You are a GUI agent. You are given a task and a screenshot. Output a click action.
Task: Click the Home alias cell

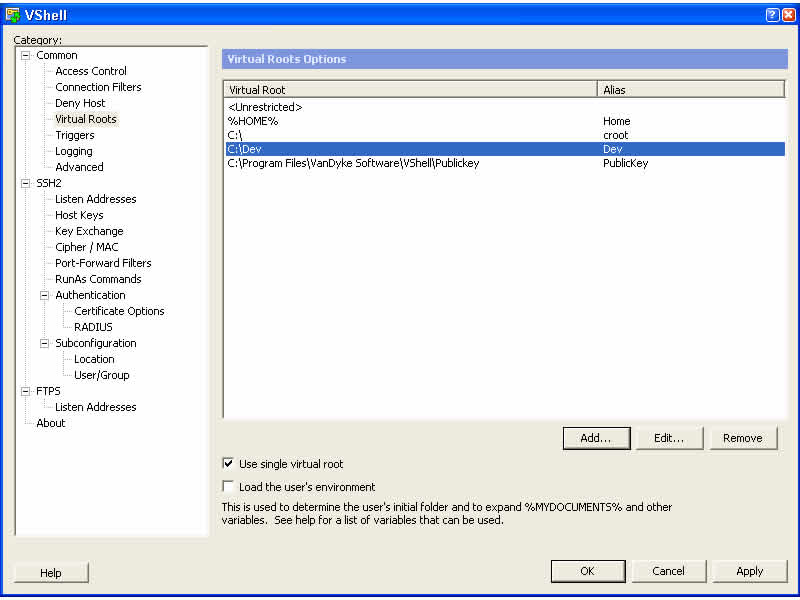tap(616, 121)
